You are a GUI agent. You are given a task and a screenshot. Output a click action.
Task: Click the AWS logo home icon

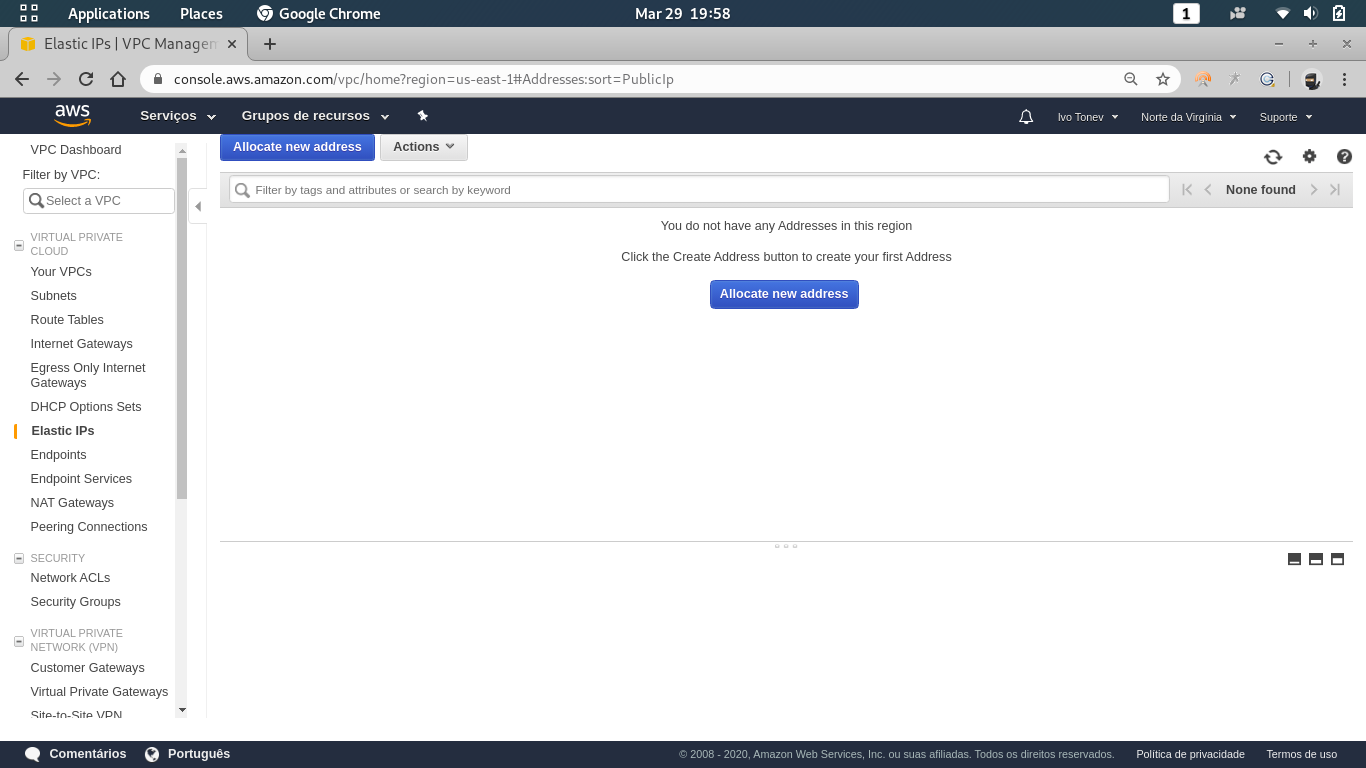click(x=73, y=116)
